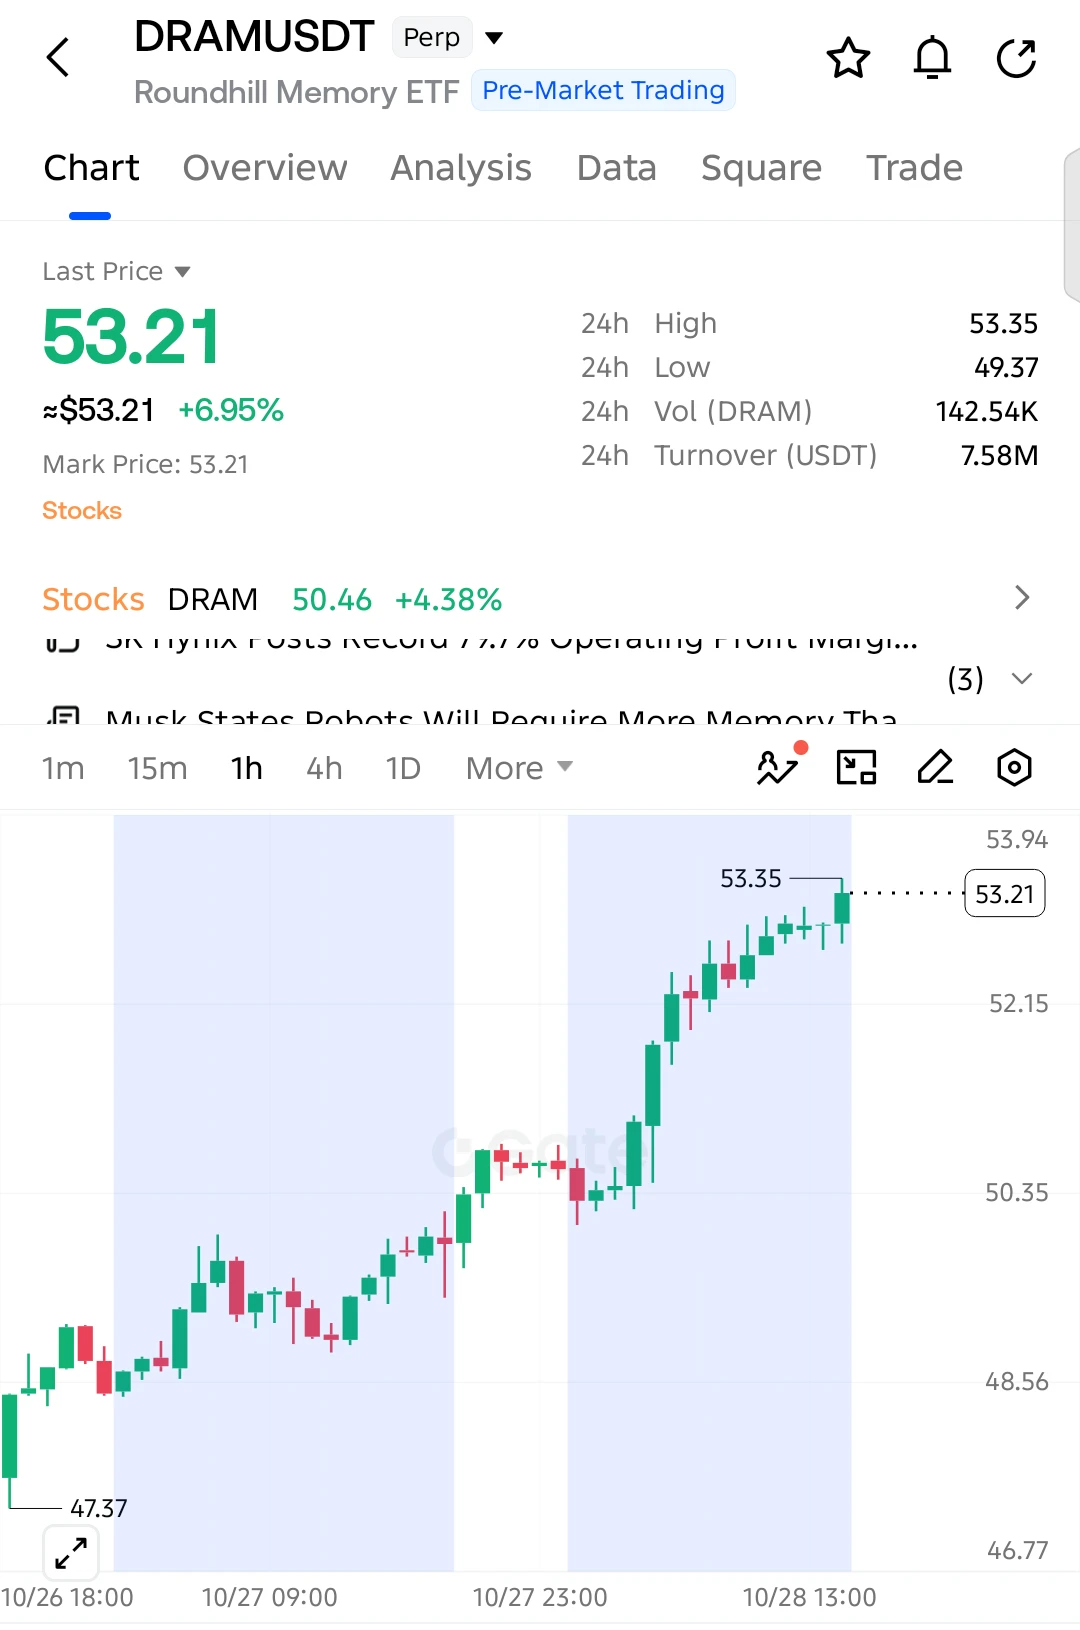The image size is (1080, 1630).
Task: Tap the DRAMUSDT pair title
Action: 254,37
